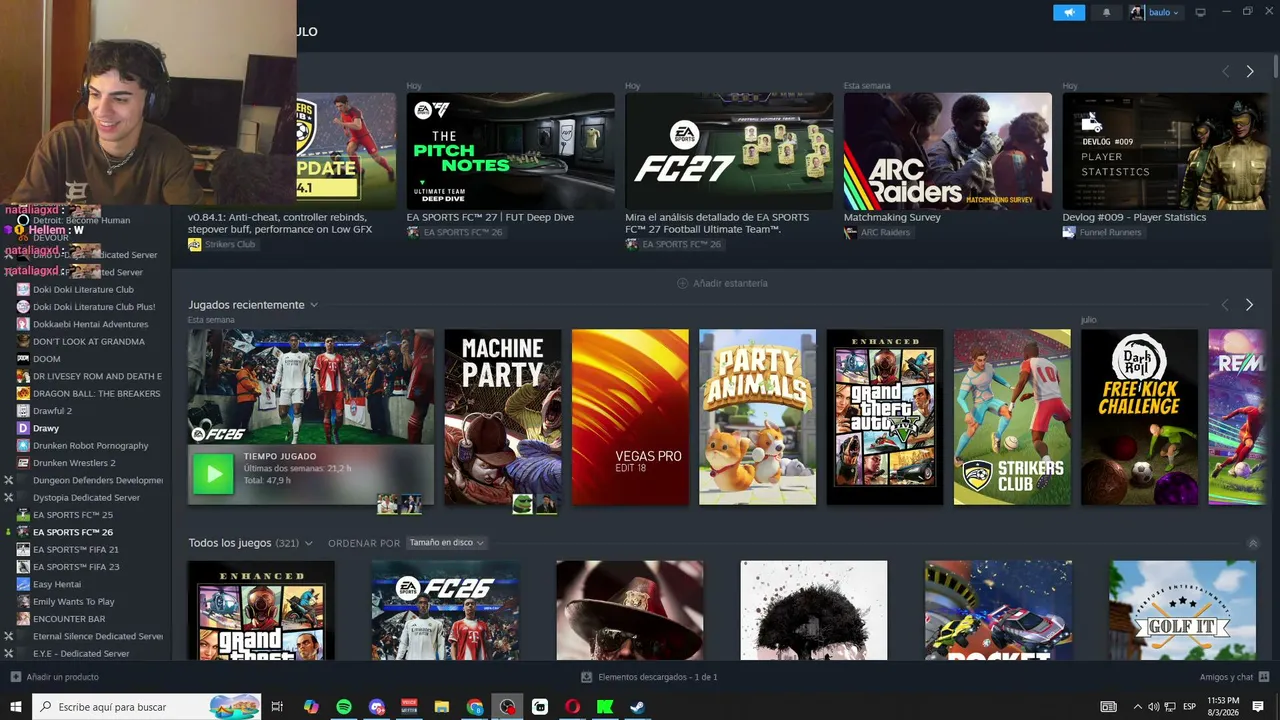Open ARC Raiders Matchmaking Survey news
Screen dimensions: 1280x720
coord(947,151)
